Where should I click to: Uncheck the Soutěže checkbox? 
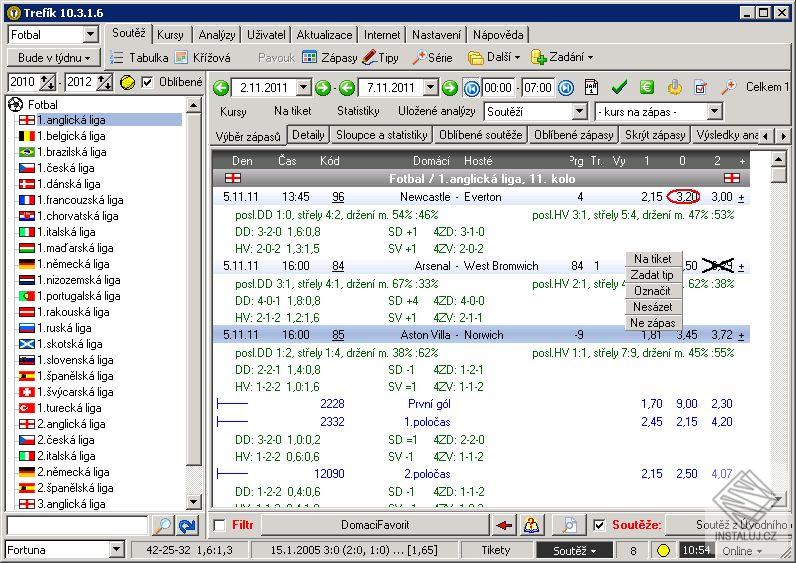tap(598, 525)
